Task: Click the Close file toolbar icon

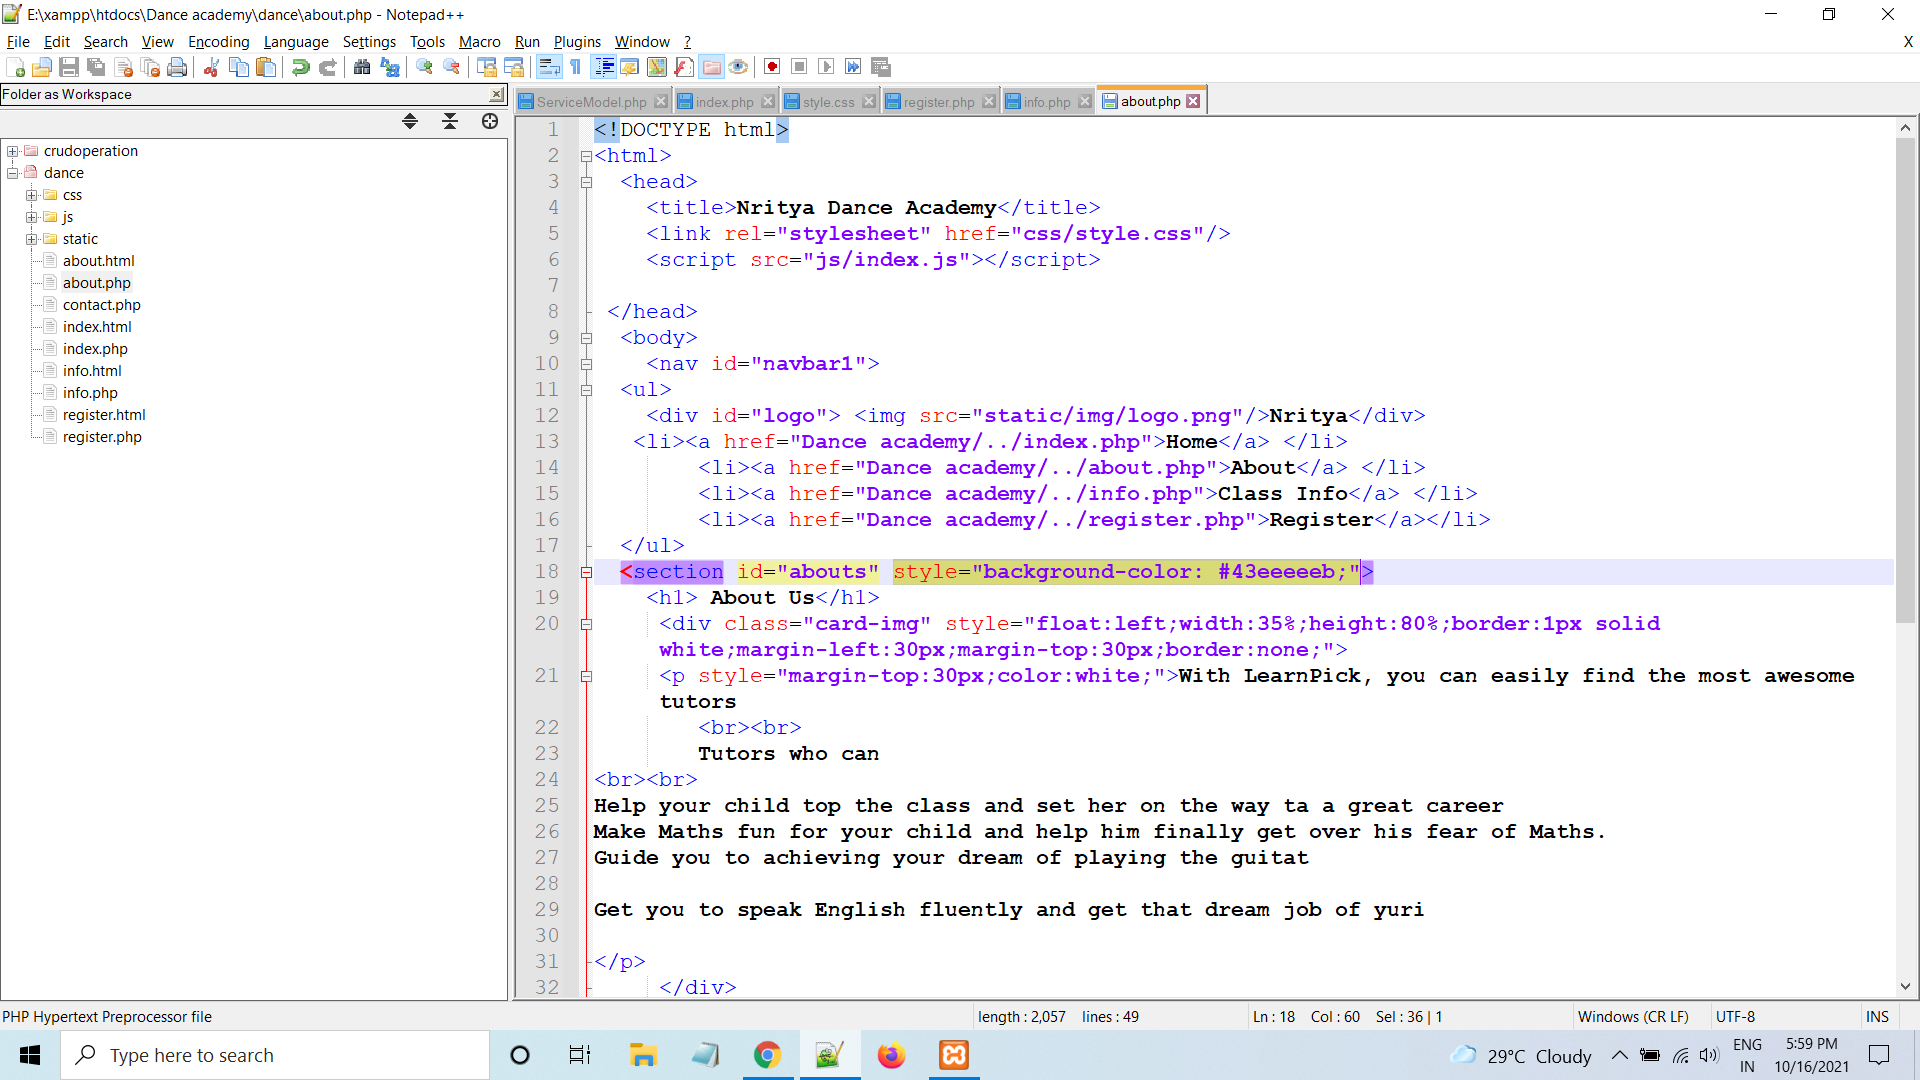Action: click(x=124, y=67)
